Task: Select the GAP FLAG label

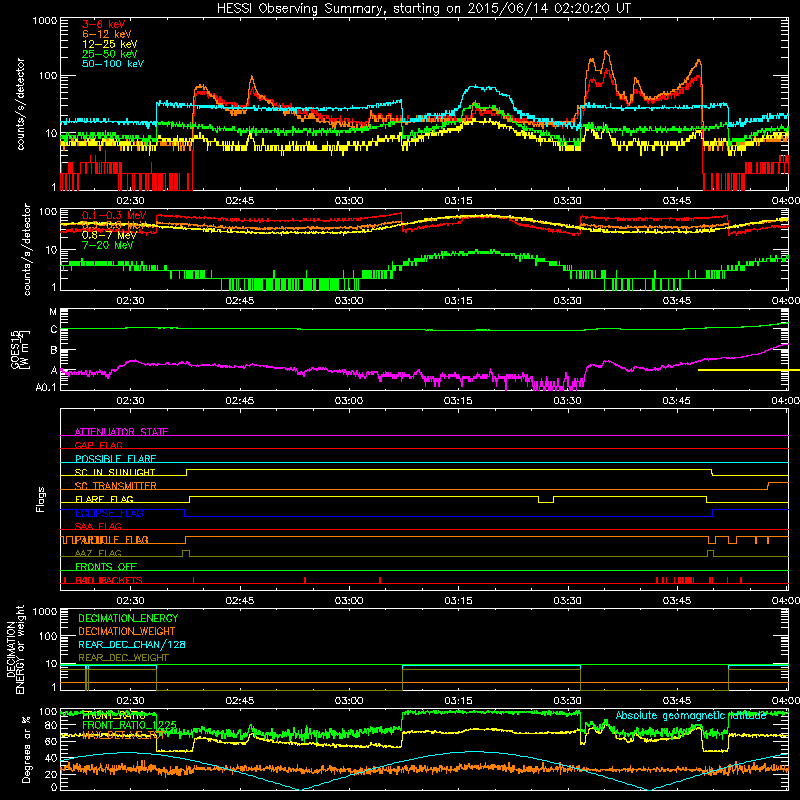Action: [98, 445]
